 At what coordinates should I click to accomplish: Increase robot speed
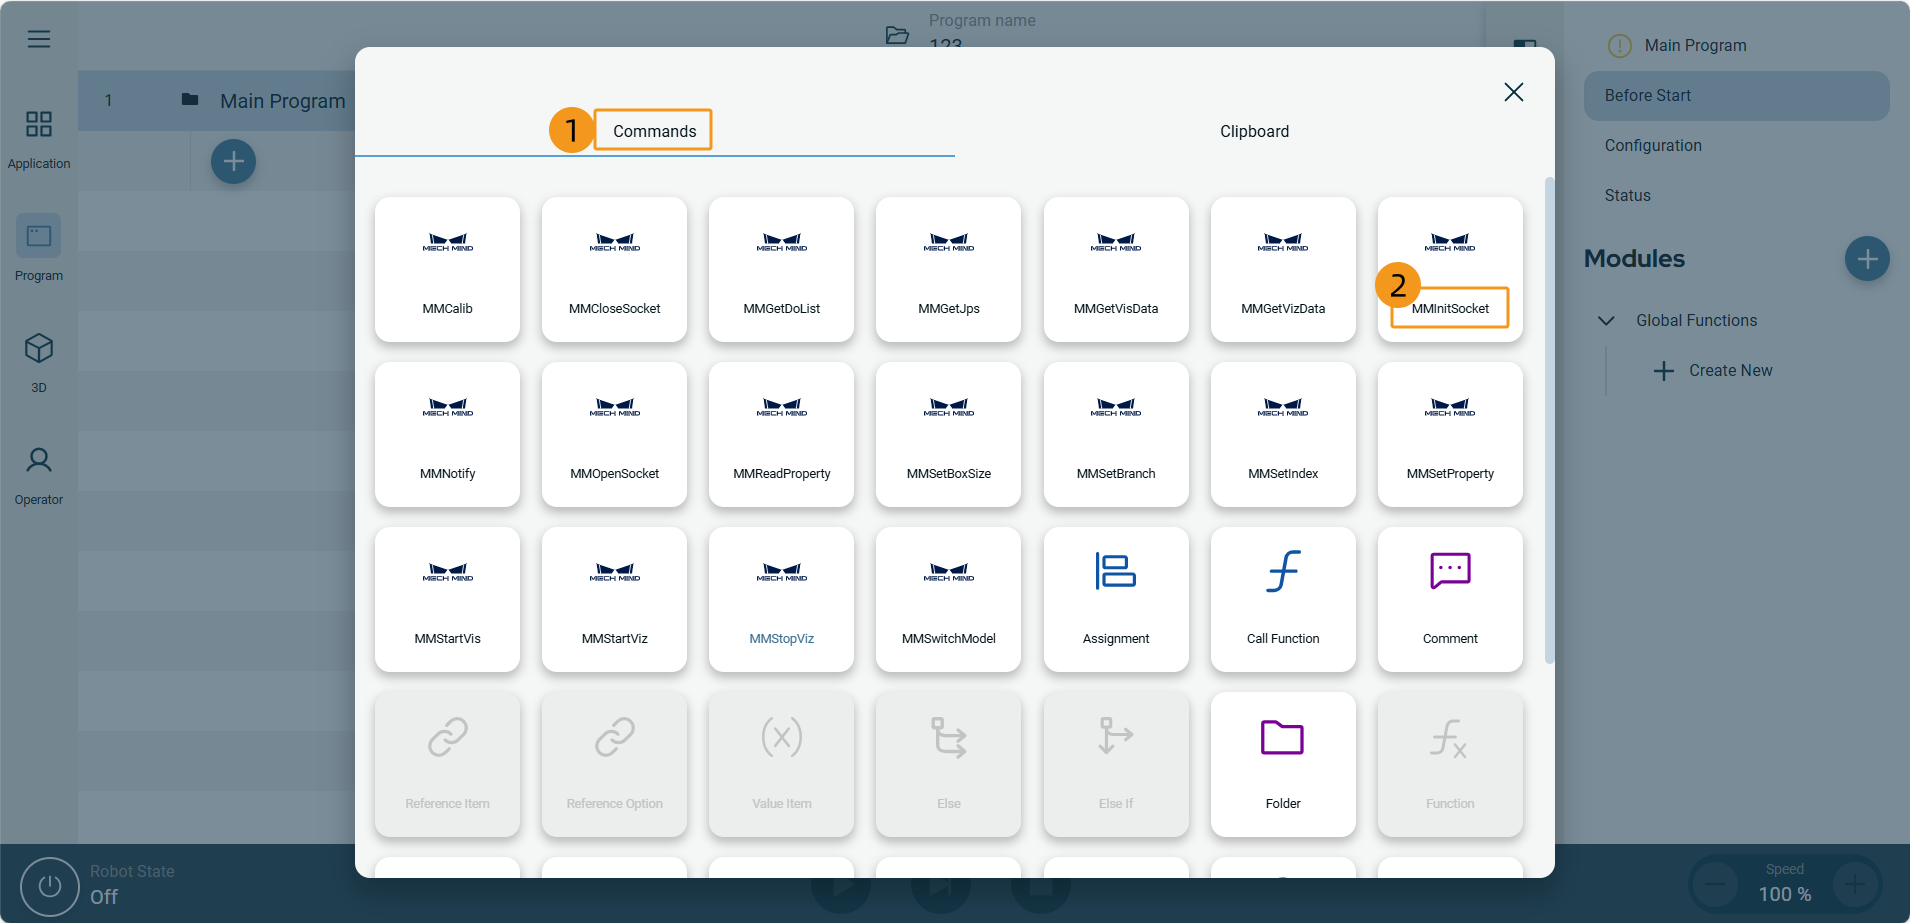point(1855,884)
